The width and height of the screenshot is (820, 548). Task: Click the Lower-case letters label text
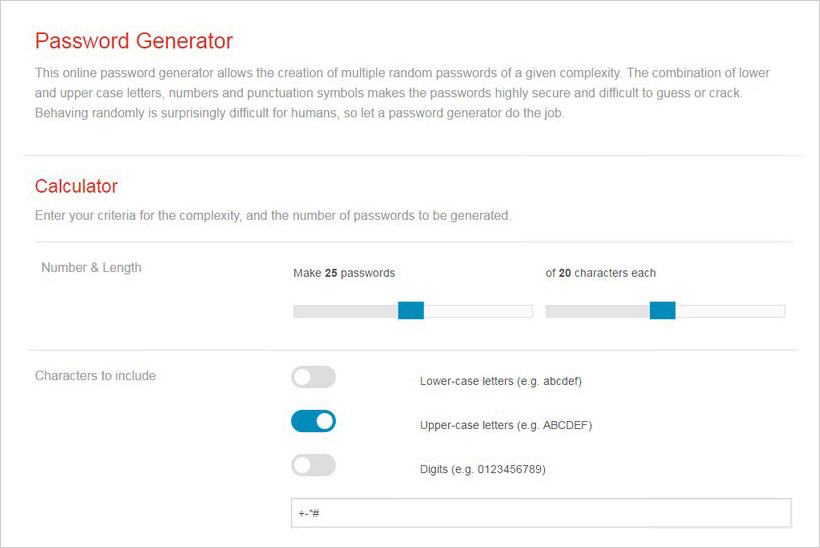coord(500,381)
